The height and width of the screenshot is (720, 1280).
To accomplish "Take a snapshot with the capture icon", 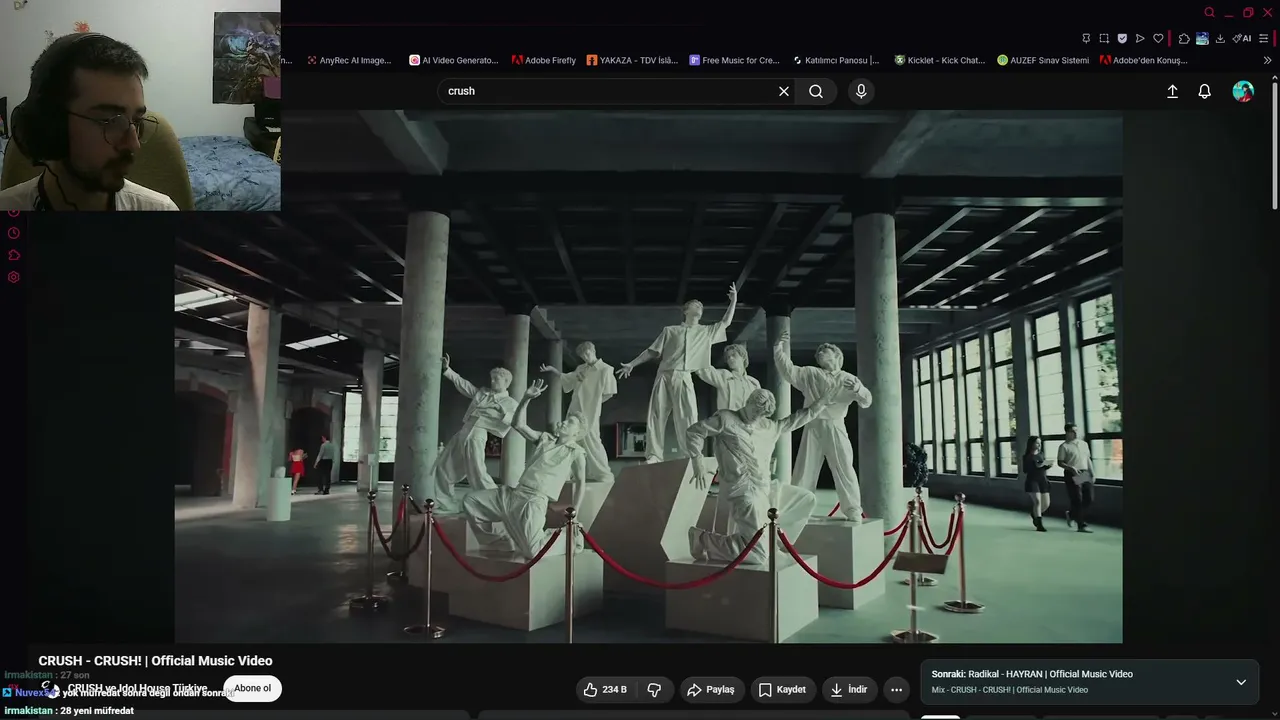I will (1104, 39).
